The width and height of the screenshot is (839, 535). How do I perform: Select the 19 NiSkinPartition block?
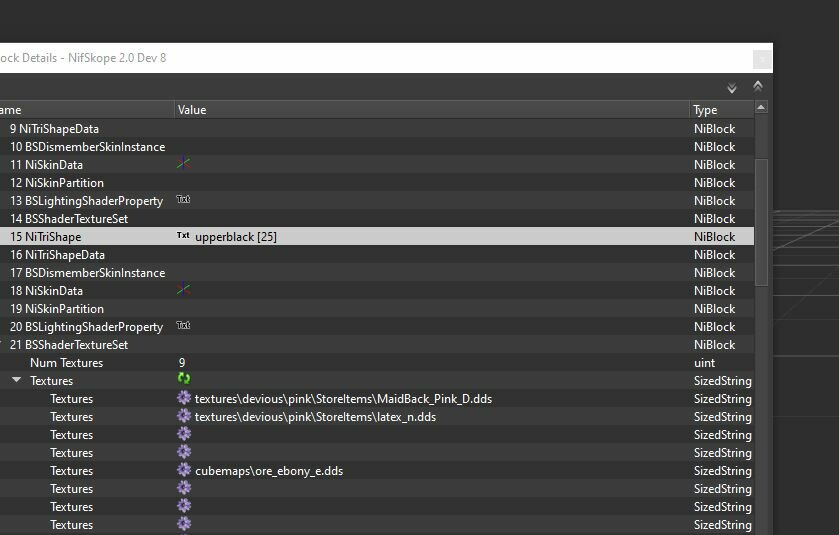pyautogui.click(x=377, y=309)
